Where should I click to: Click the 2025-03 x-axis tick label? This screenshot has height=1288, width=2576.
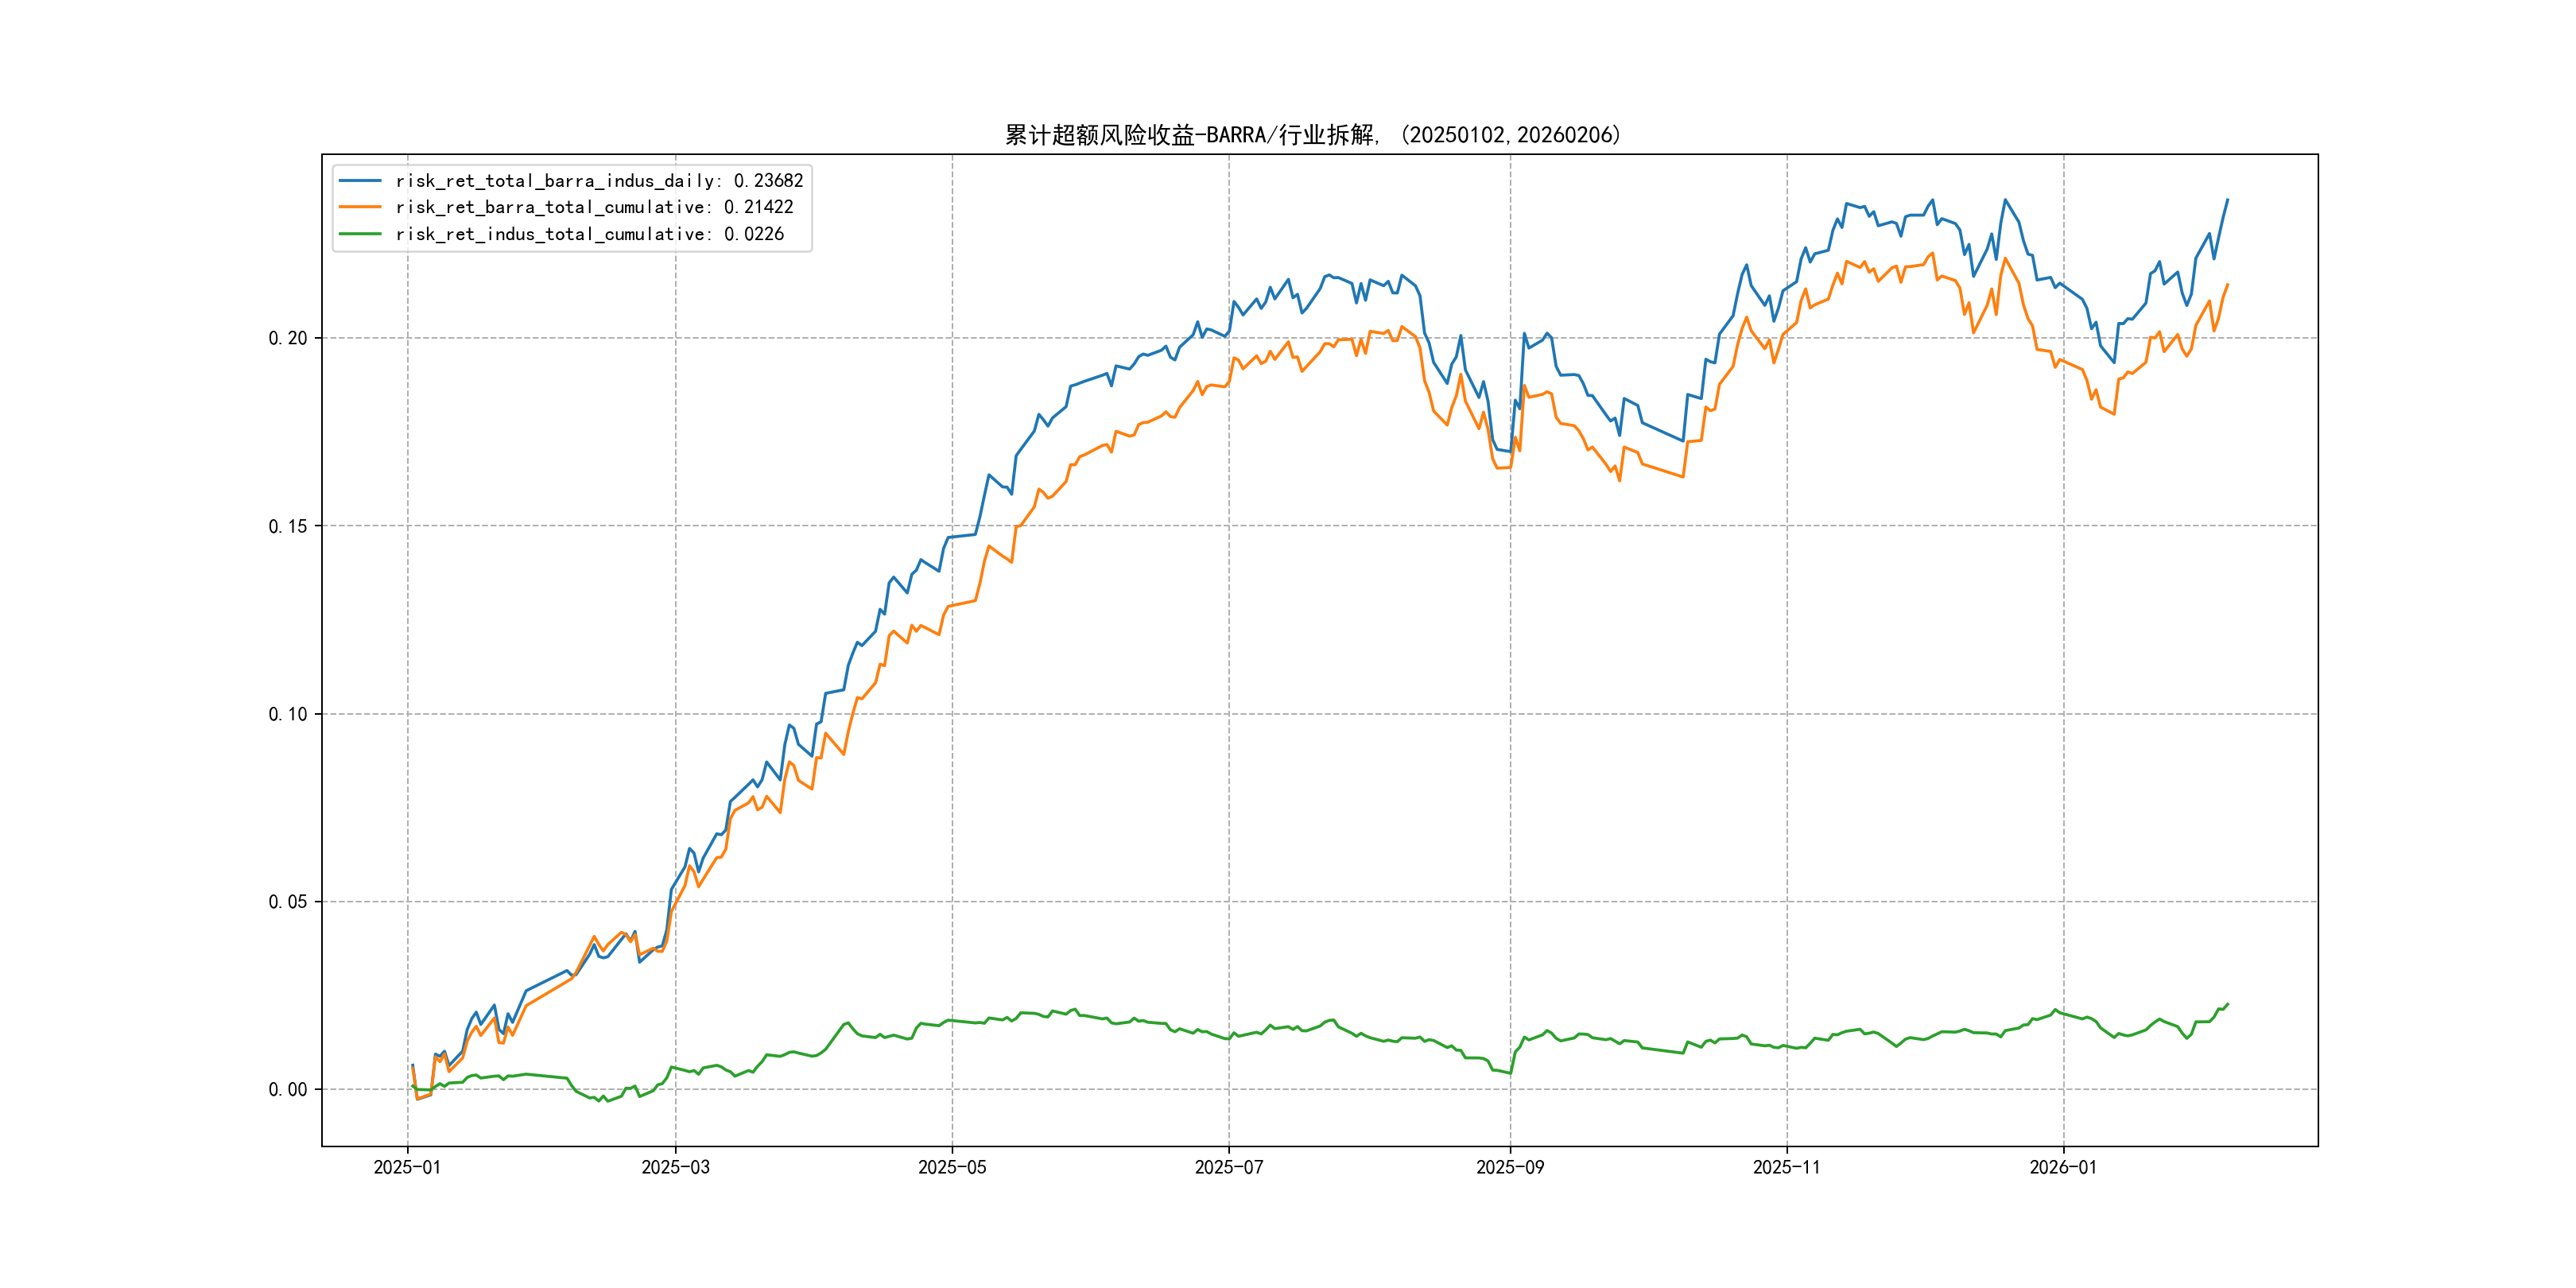(x=675, y=1167)
